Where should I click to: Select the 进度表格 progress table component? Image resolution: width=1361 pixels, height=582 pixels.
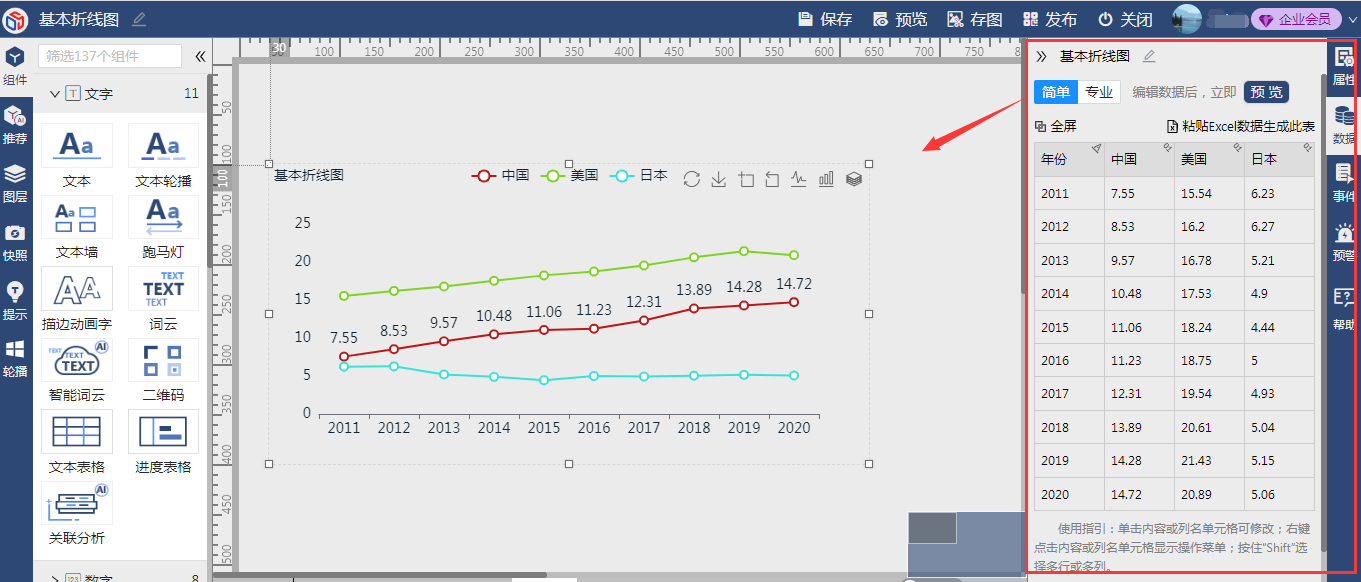[x=163, y=442]
